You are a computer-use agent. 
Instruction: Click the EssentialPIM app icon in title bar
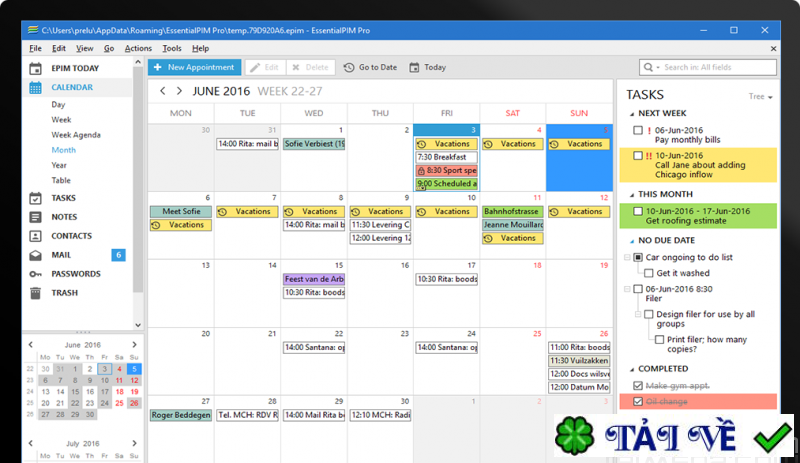coord(33,30)
